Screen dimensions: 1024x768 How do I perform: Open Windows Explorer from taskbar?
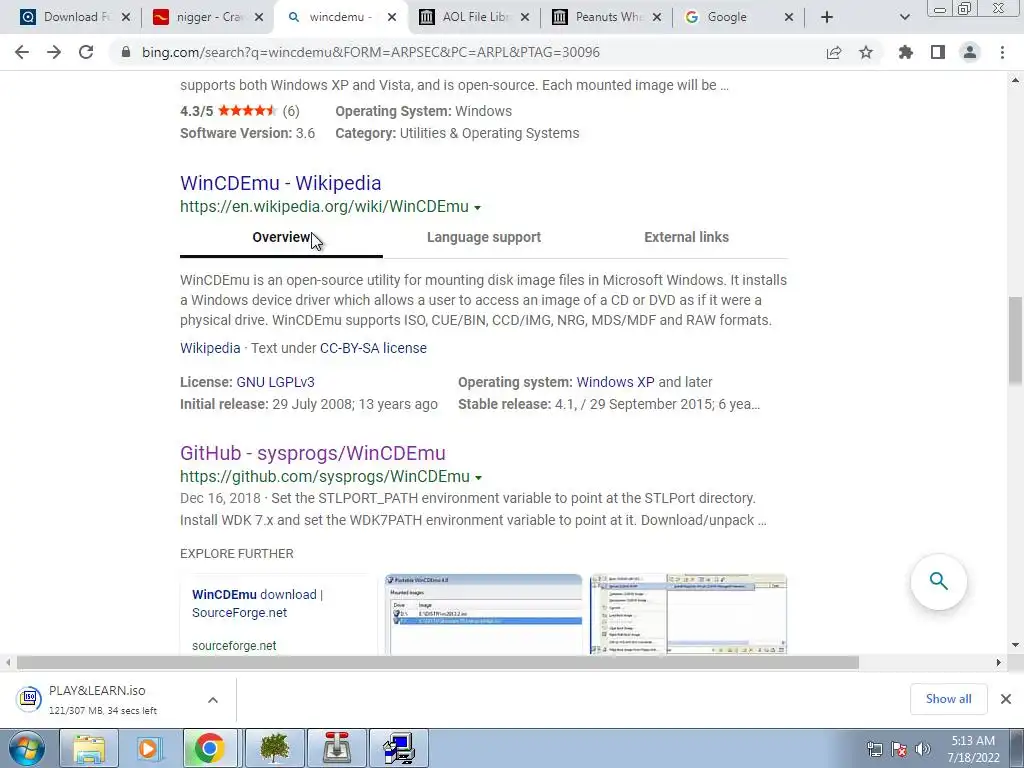[x=89, y=748]
